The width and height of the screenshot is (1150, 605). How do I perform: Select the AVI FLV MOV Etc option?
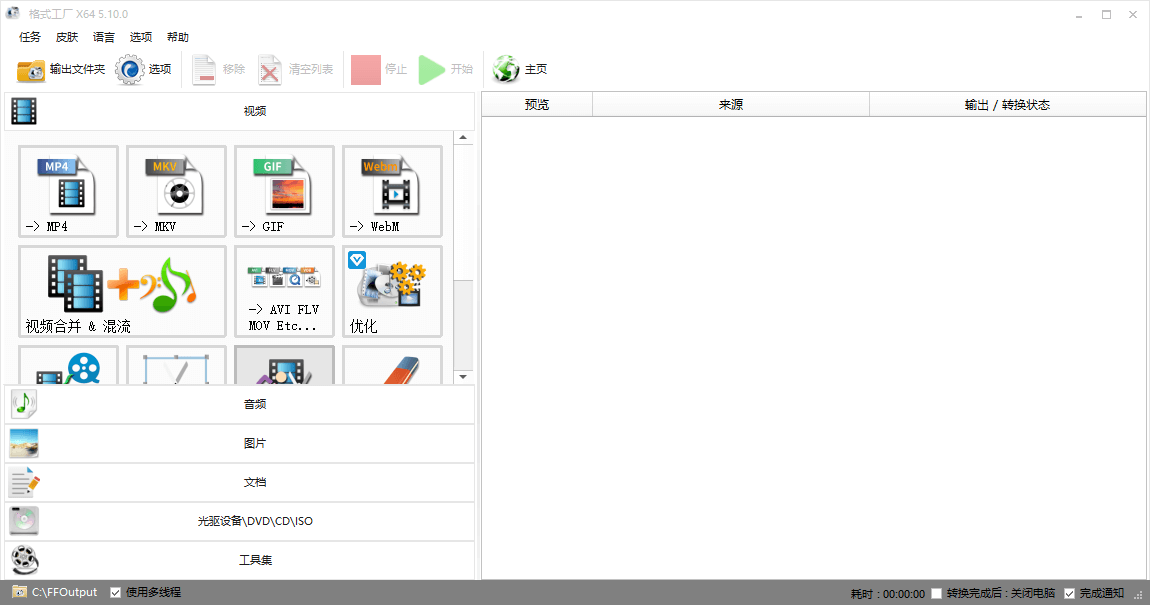tap(284, 291)
